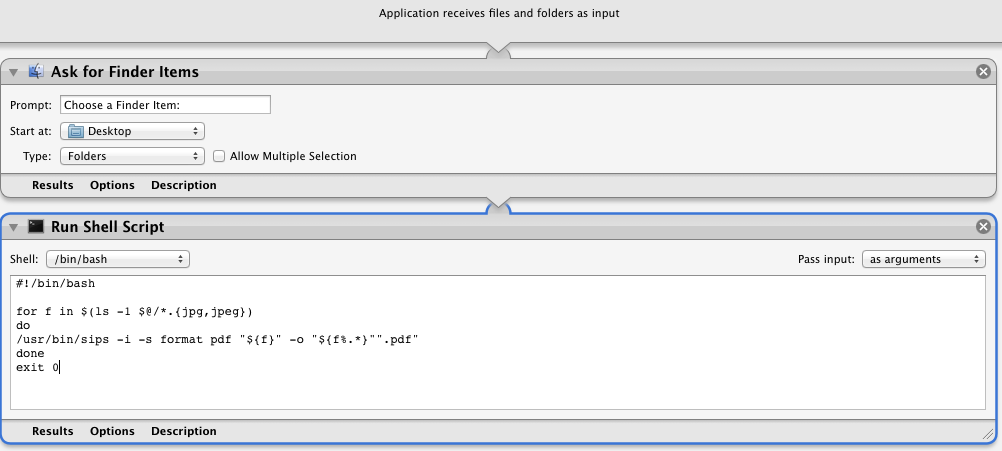Collapse the Ask for Finder Items action
Viewport: 1002px width, 451px height.
pos(14,72)
